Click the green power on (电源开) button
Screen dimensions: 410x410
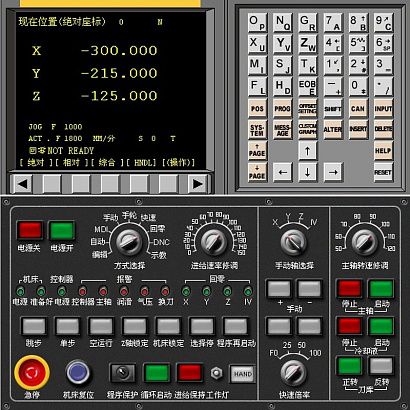62,230
